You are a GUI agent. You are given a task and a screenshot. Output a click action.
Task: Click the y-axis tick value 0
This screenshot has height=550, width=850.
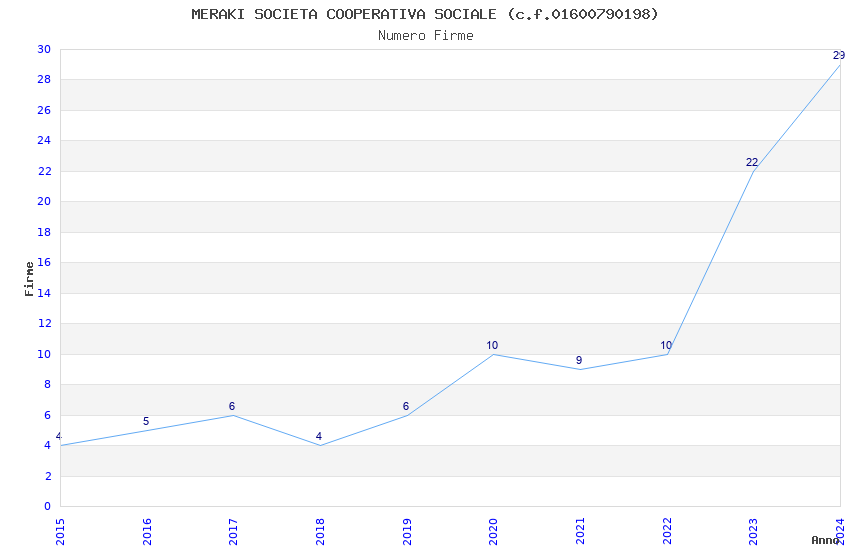point(48,507)
